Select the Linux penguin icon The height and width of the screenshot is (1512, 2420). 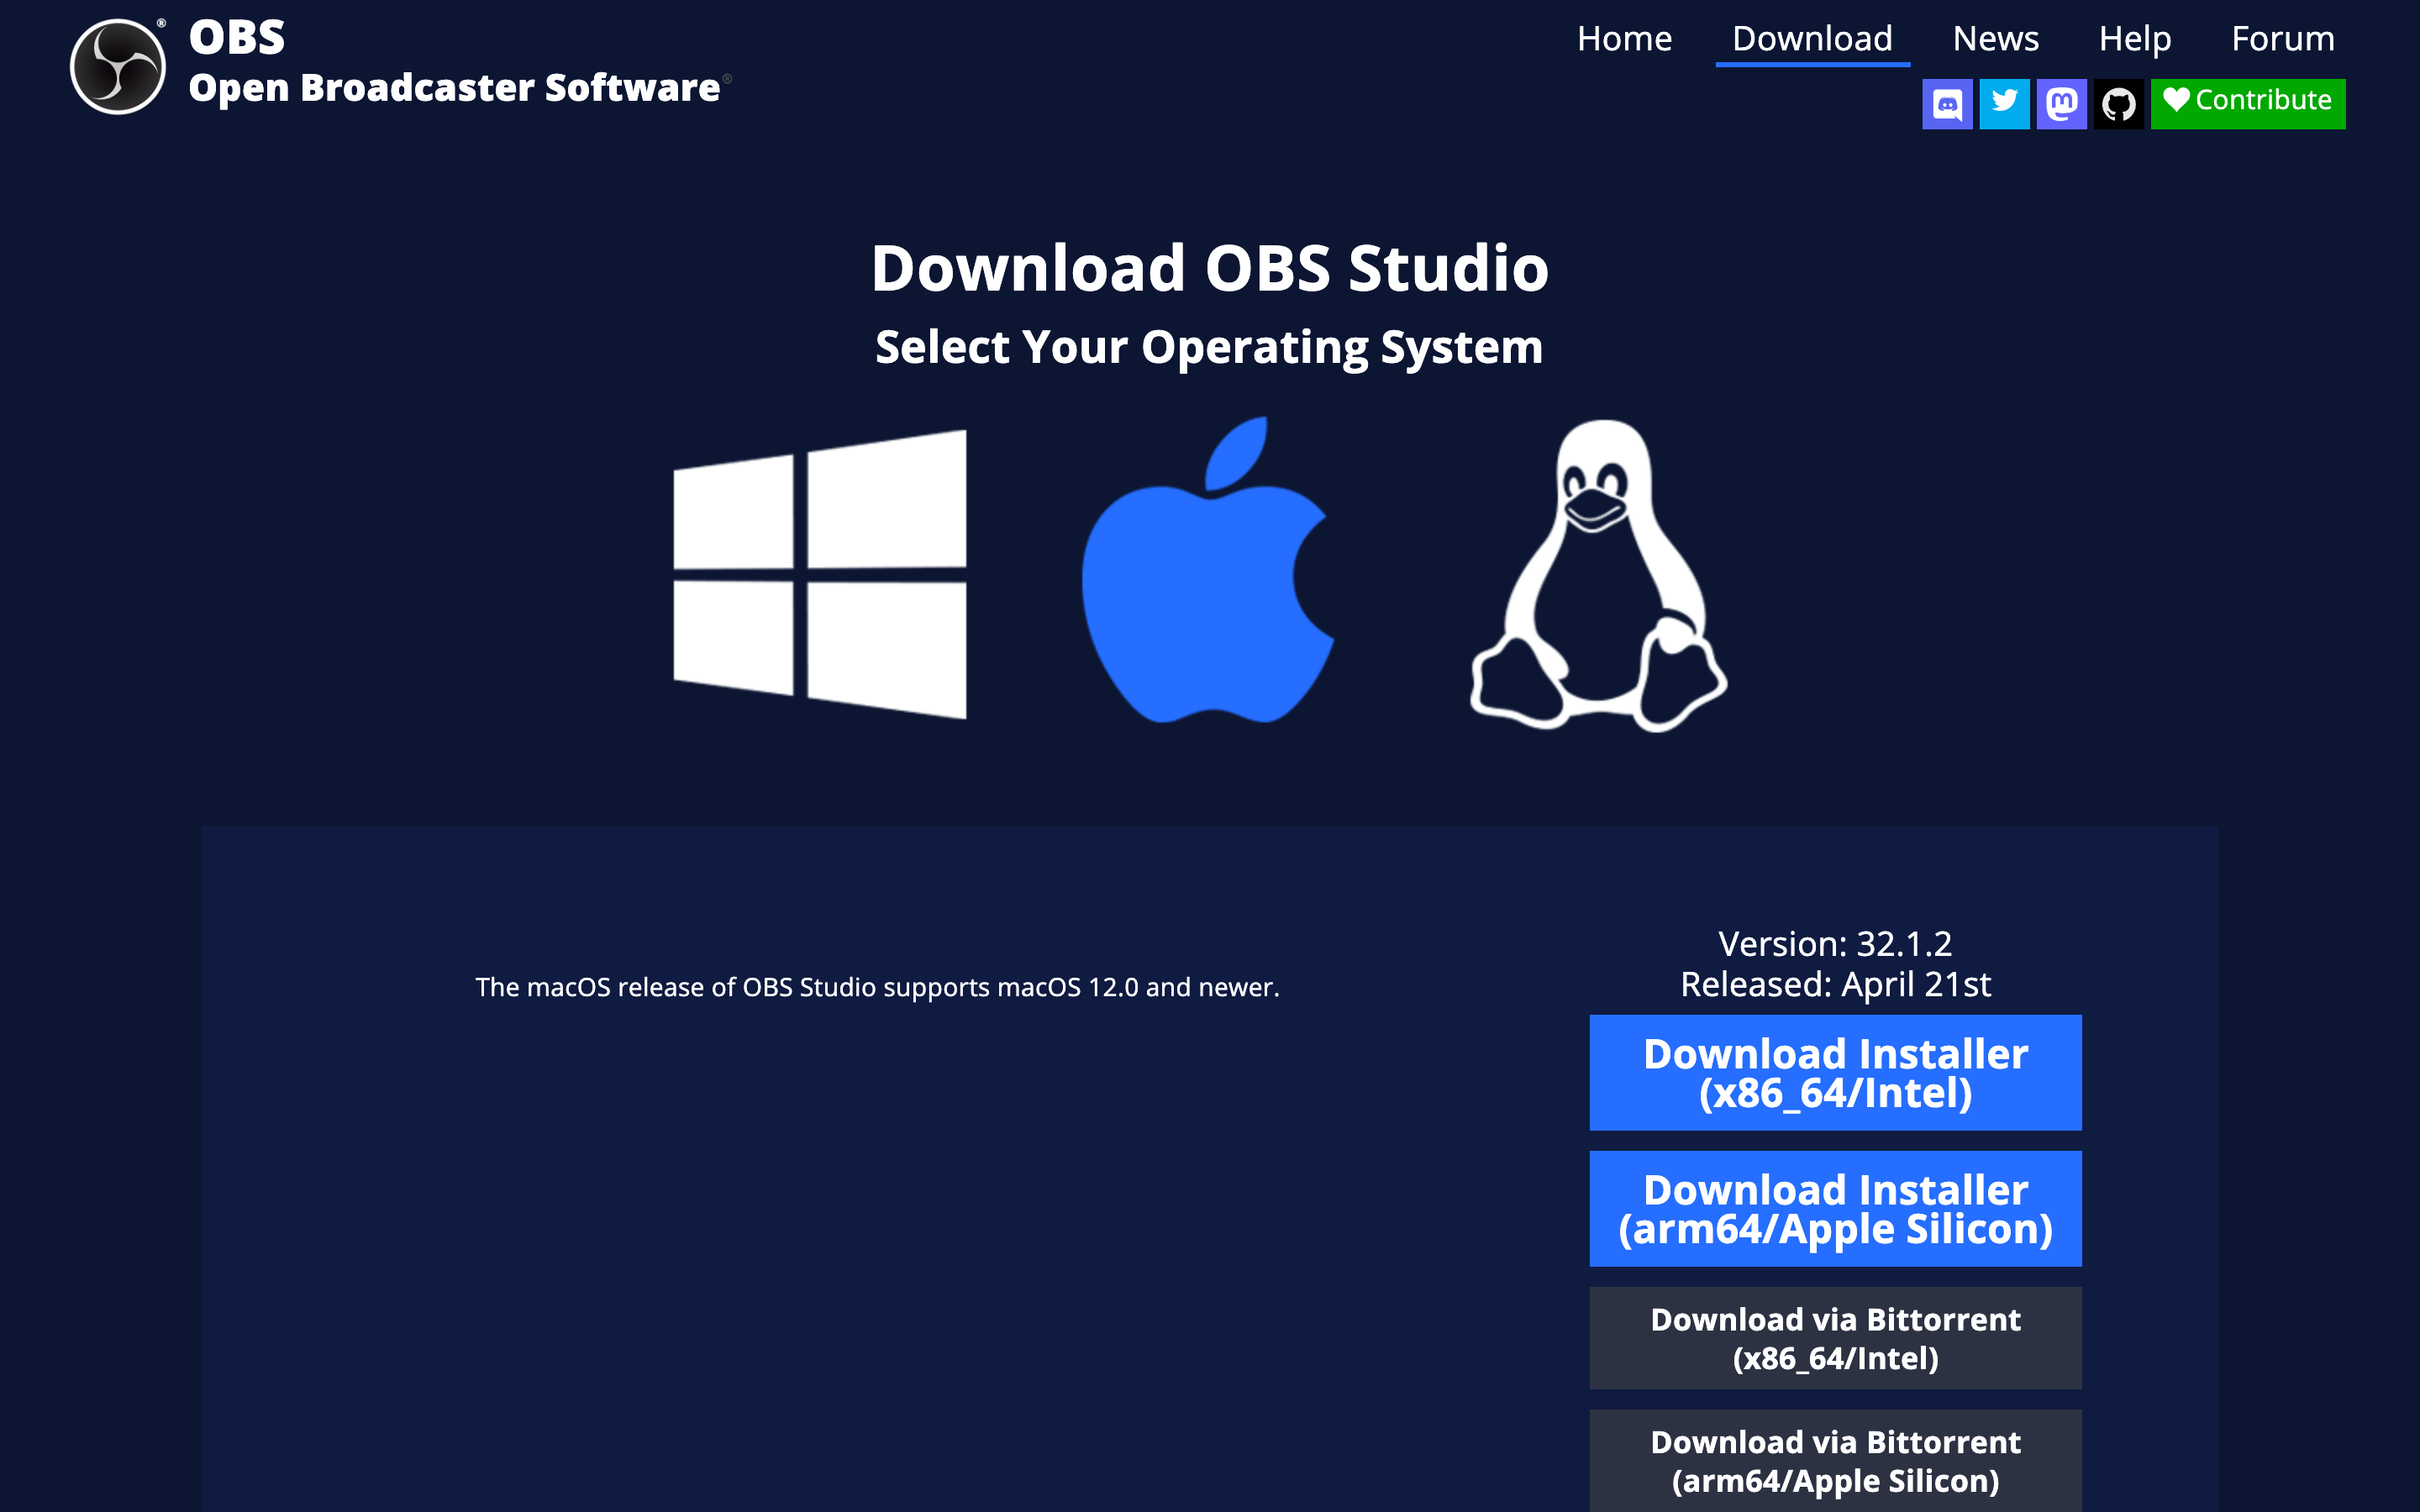point(1598,576)
